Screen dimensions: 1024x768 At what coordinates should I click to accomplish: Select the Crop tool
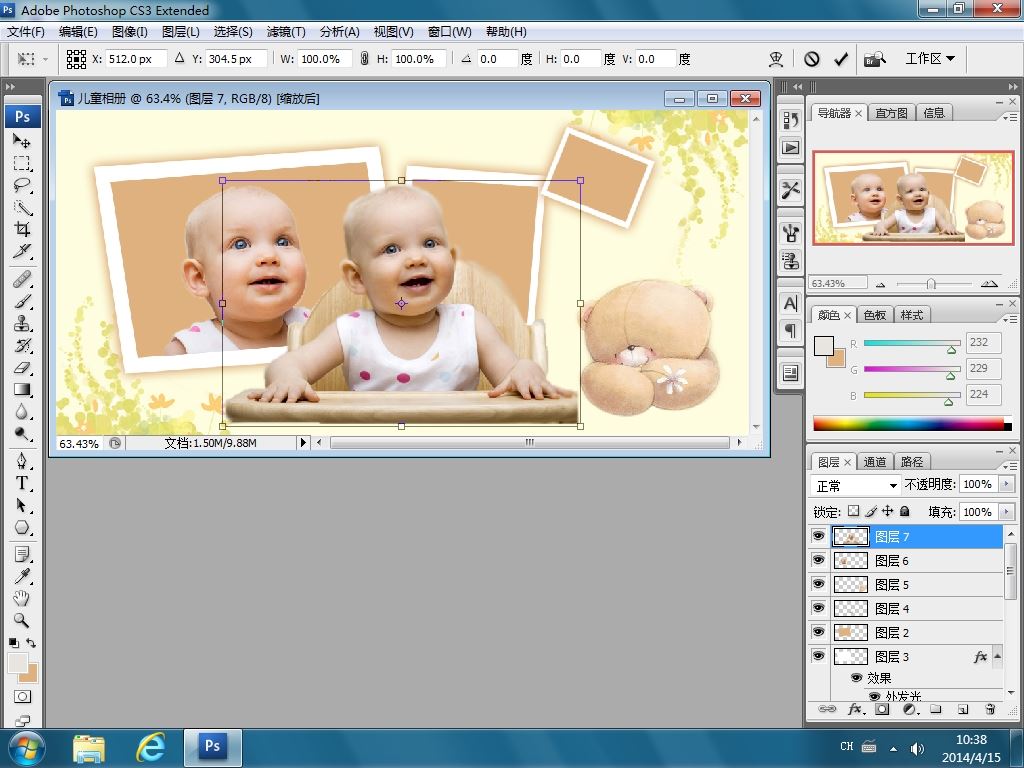(22, 229)
